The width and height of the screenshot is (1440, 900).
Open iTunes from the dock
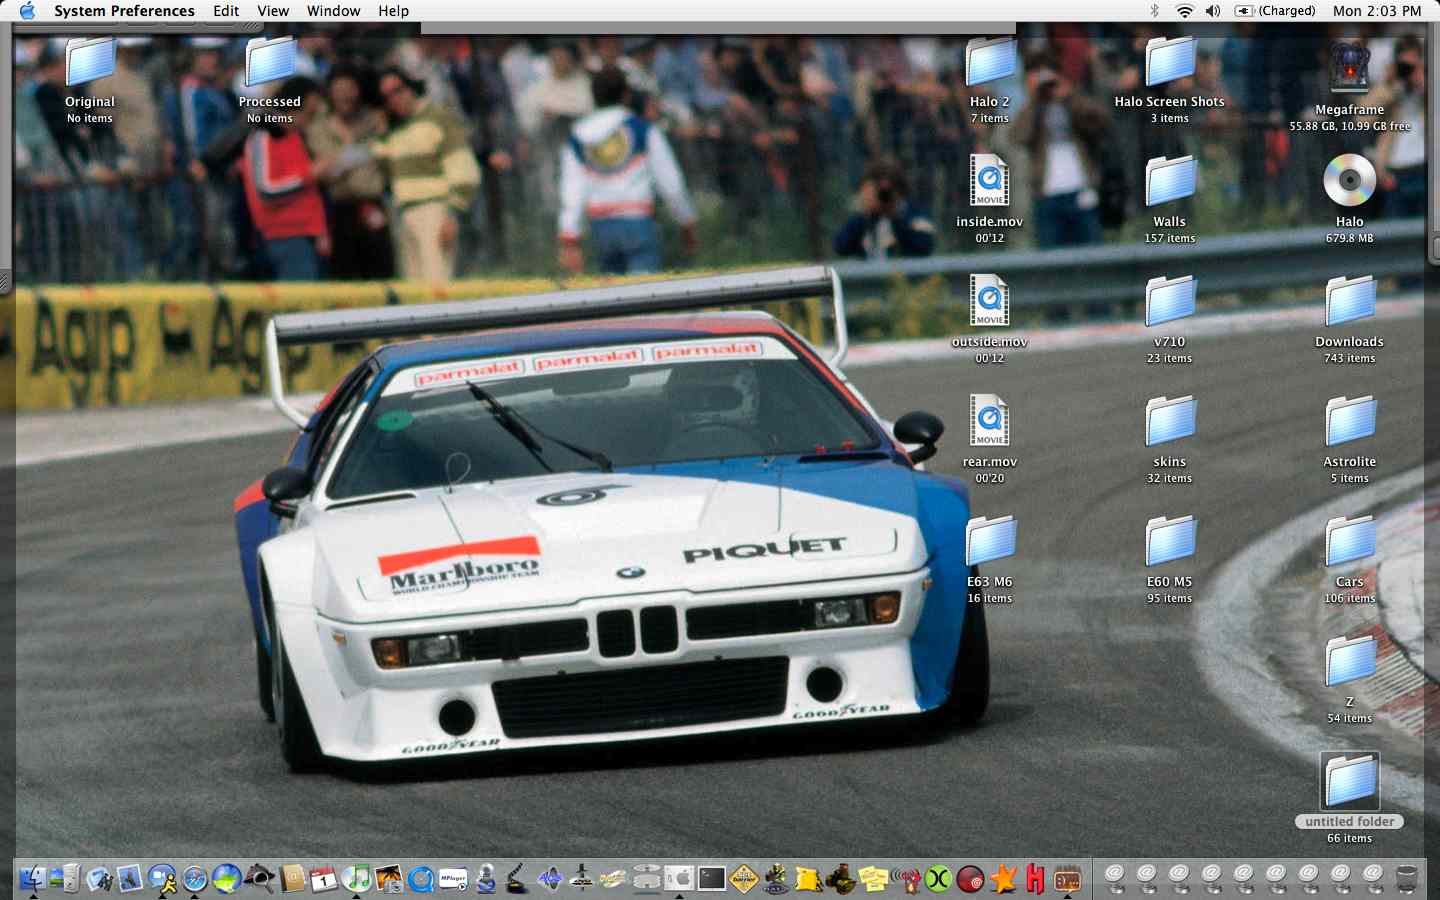point(356,879)
